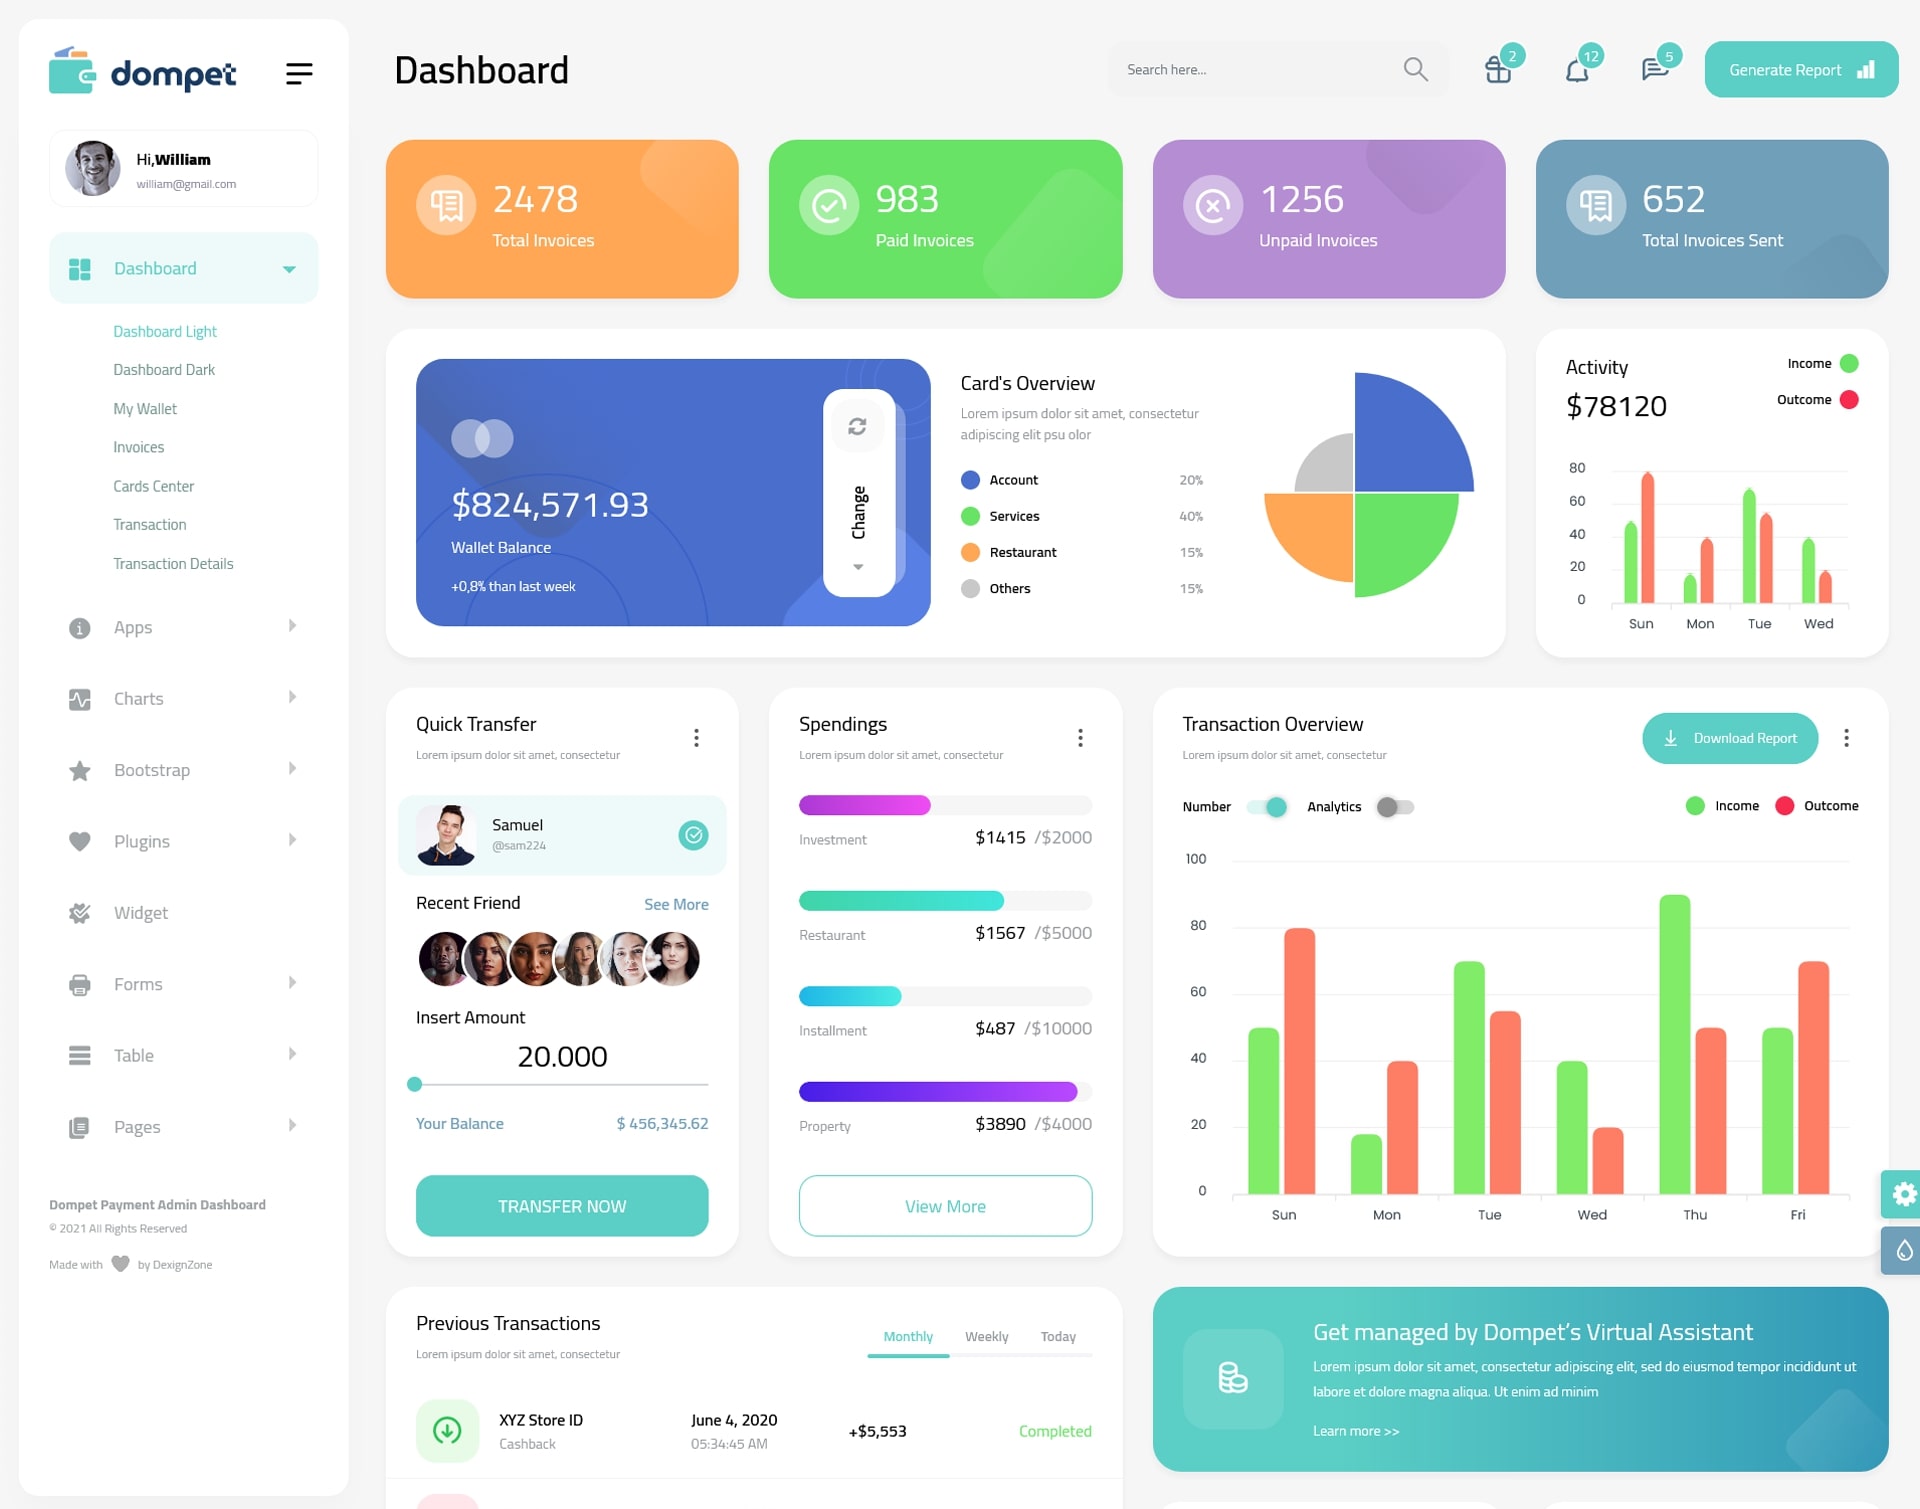
Task: Select the Weekly tab in Previous Transactions
Action: pyautogui.click(x=983, y=1336)
